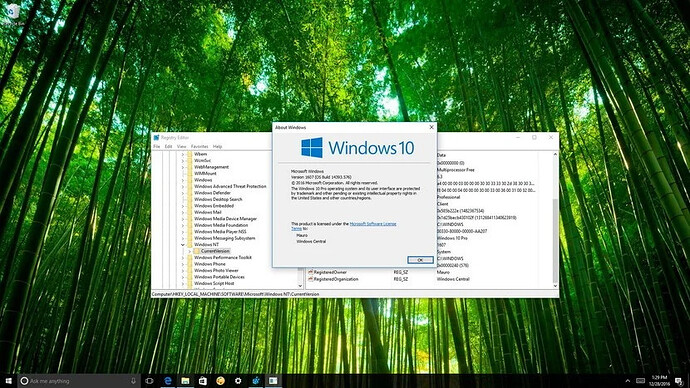690x388 pixels.
Task: Collapse the Windows NT key
Action: click(183, 245)
